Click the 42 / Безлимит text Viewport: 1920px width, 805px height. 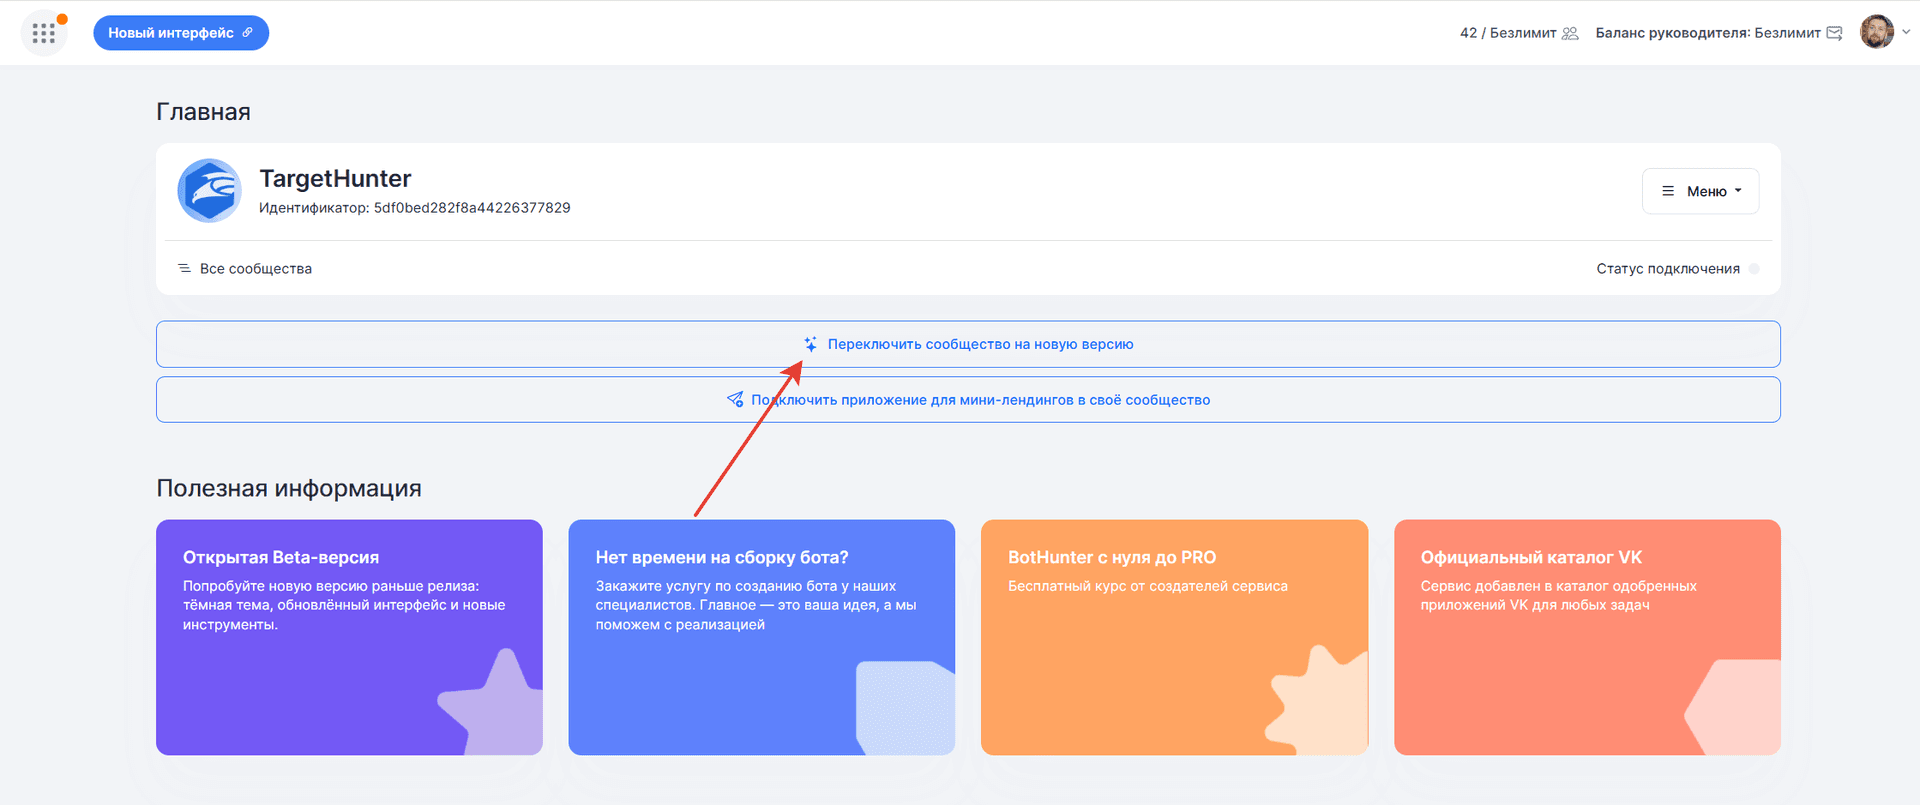(1508, 33)
